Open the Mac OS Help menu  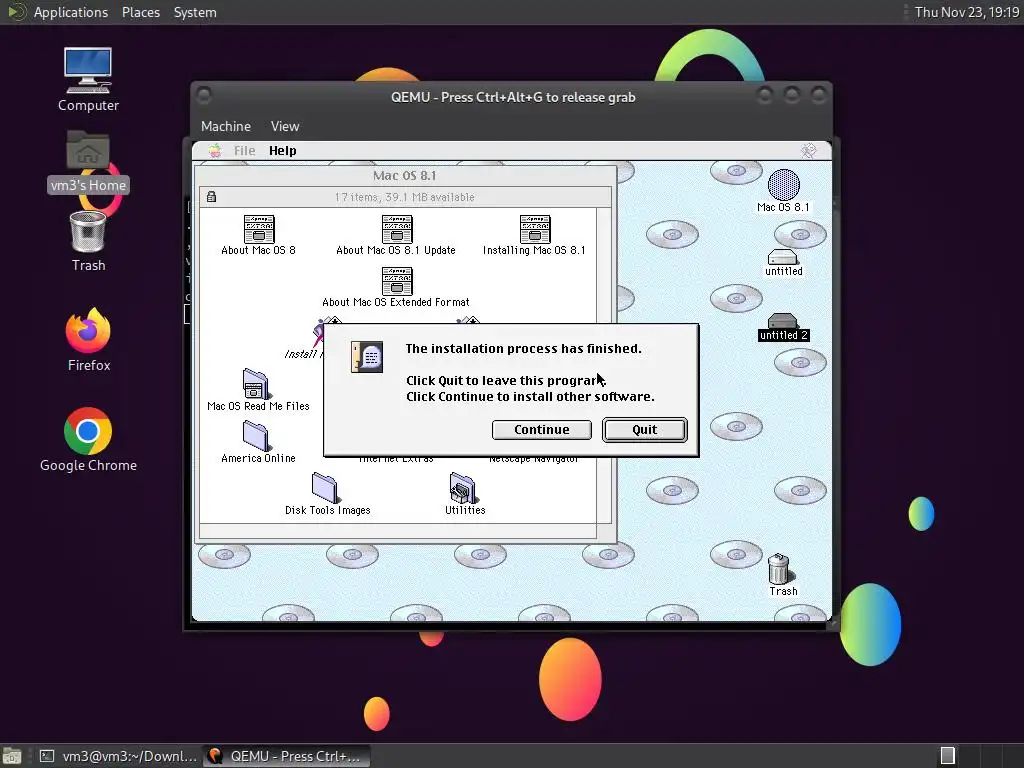pyautogui.click(x=283, y=151)
